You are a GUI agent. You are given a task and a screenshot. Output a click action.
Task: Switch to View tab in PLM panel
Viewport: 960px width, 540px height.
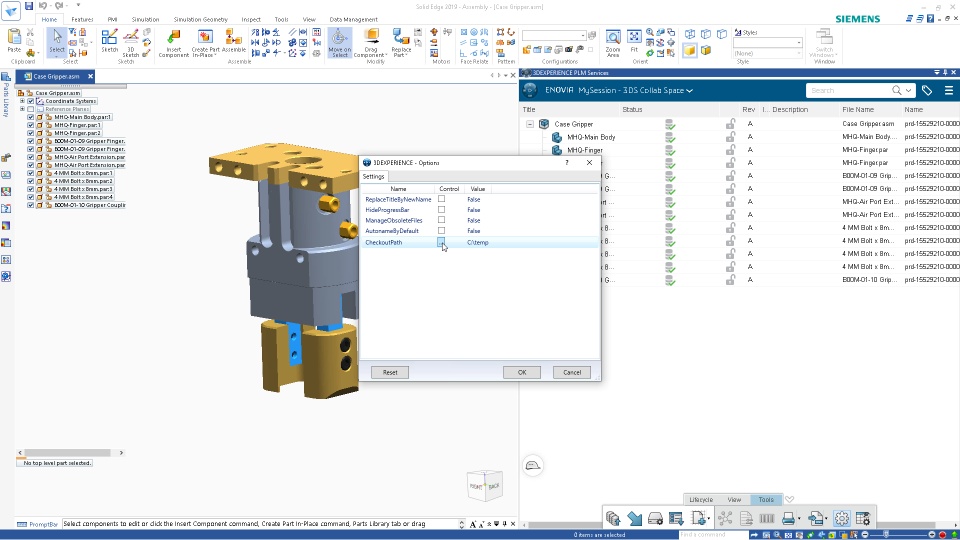click(x=734, y=500)
